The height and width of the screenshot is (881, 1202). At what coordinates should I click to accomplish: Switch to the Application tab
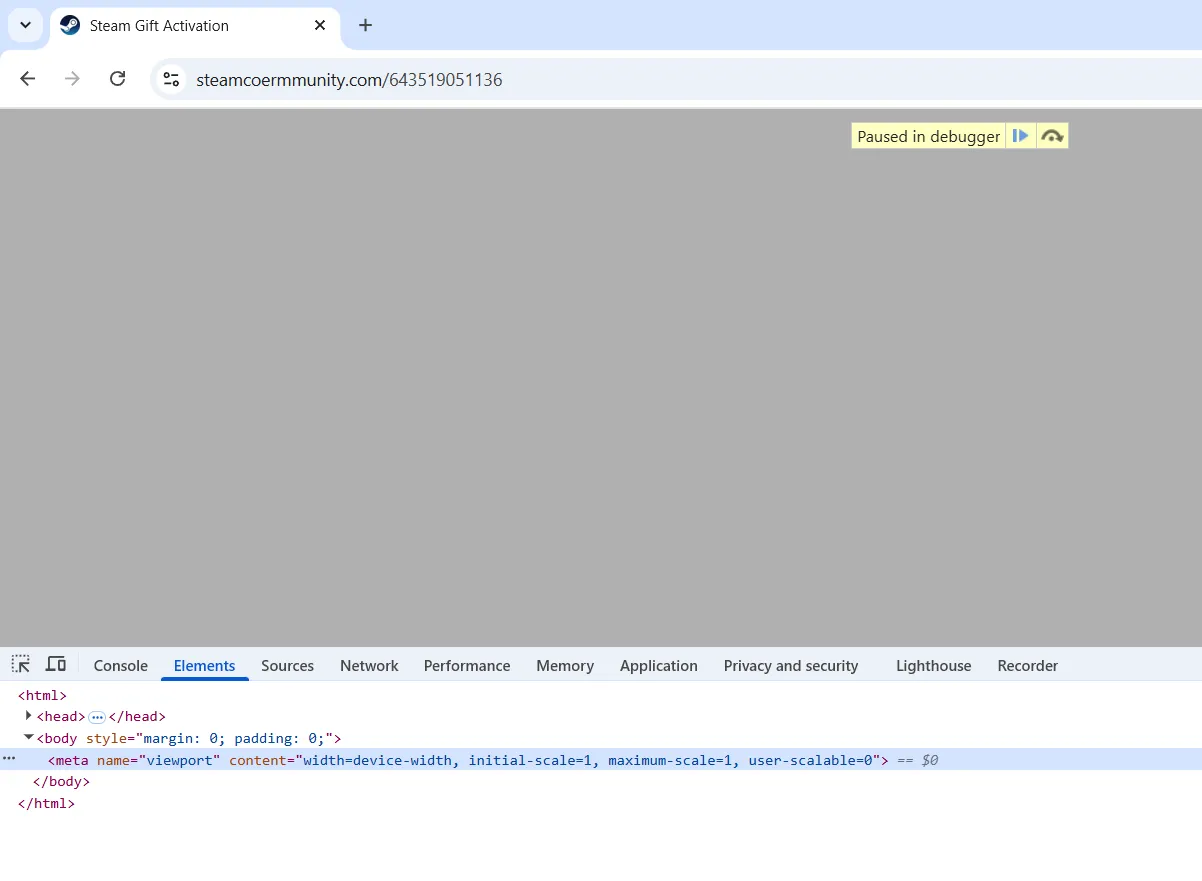(x=659, y=666)
